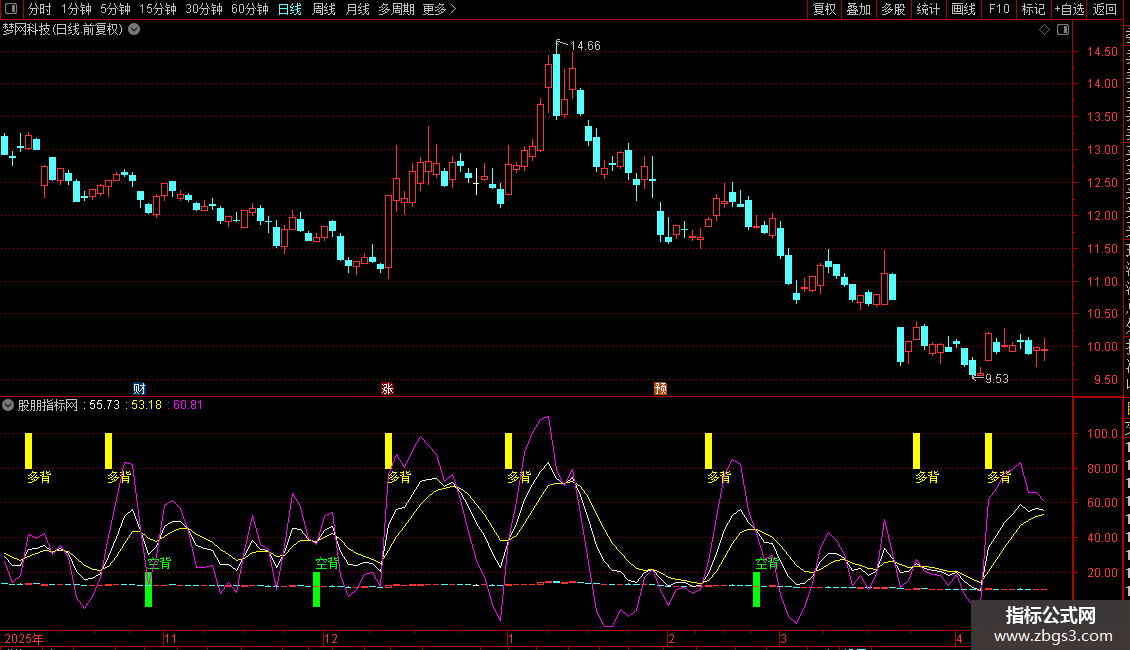This screenshot has width=1130, height=650.
Task: Click the 画线 drawing tools button
Action: click(963, 9)
